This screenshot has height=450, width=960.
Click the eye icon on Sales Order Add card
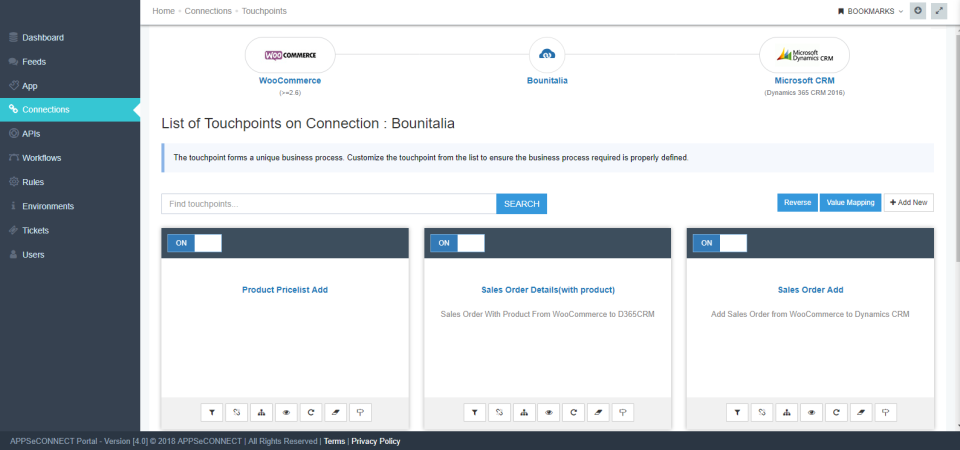click(811, 413)
